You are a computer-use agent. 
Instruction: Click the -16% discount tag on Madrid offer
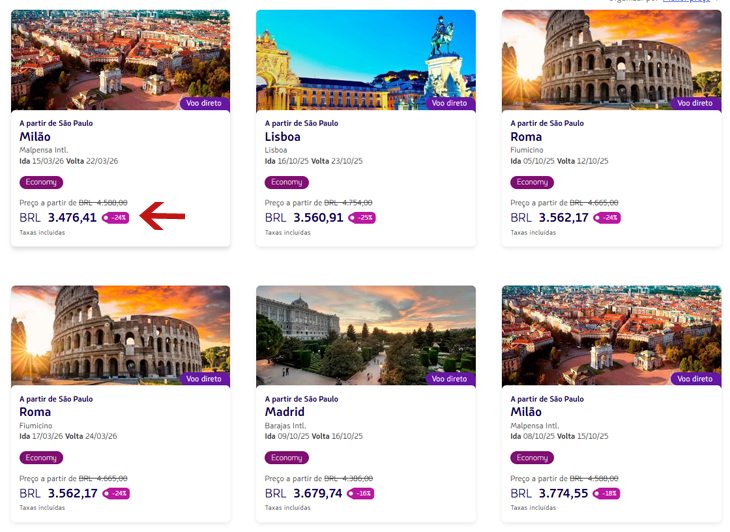coord(361,493)
